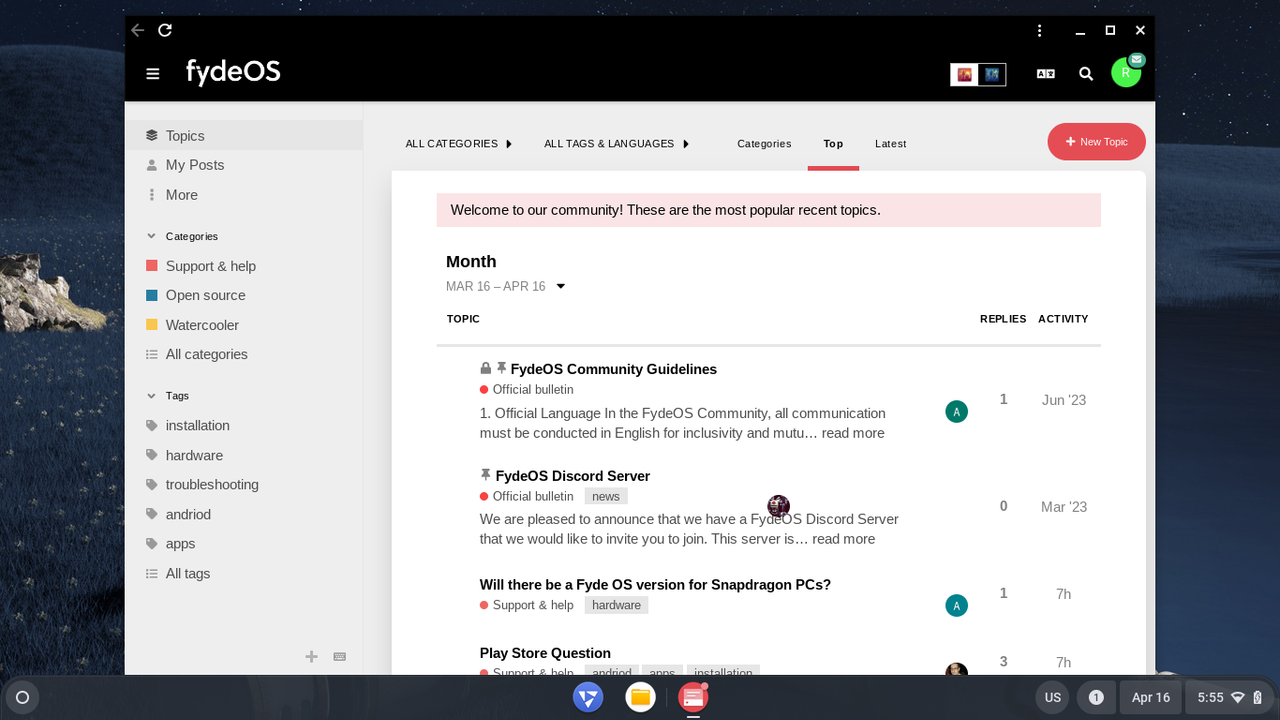Viewport: 1280px width, 720px height.
Task: Click the theme switcher image banner
Action: (978, 74)
